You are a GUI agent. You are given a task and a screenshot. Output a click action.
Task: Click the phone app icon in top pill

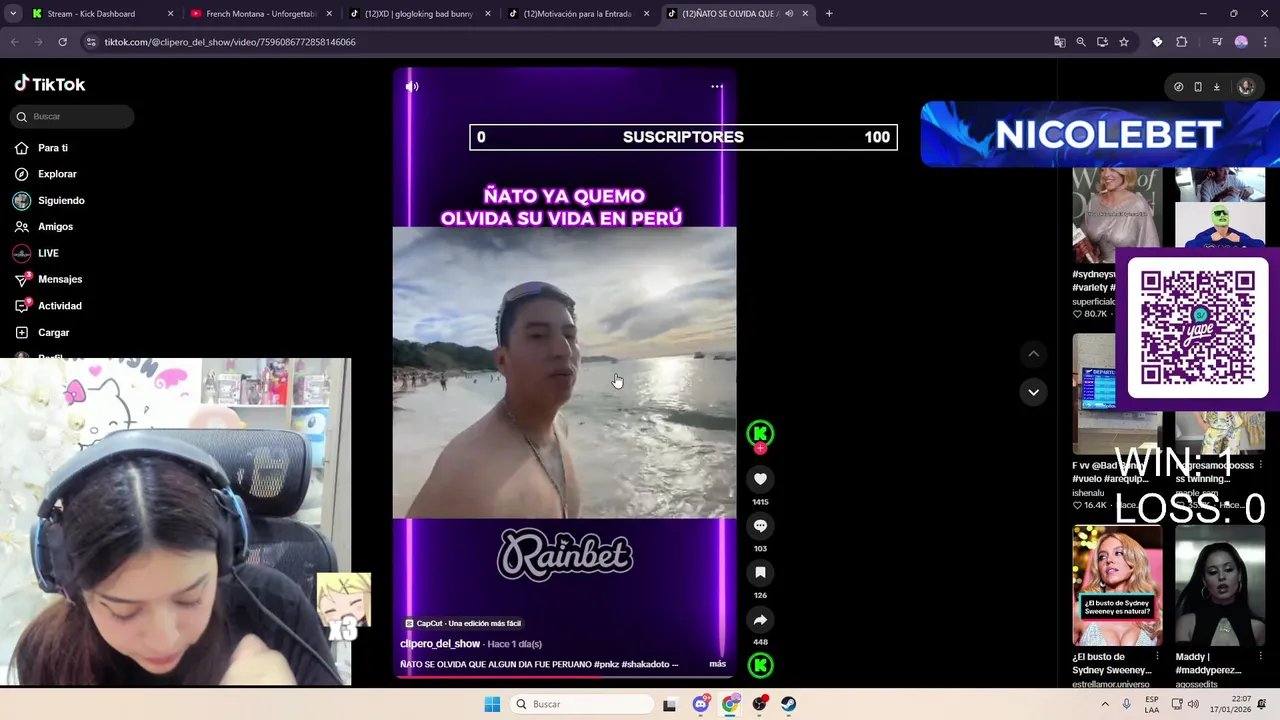coord(1198,87)
